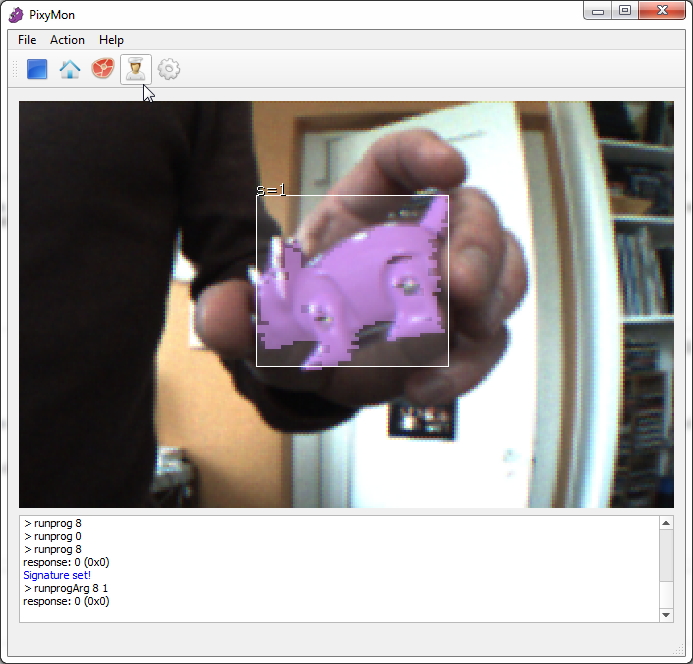Switch to raw video with meat icon
This screenshot has width=693, height=664.
click(103, 70)
